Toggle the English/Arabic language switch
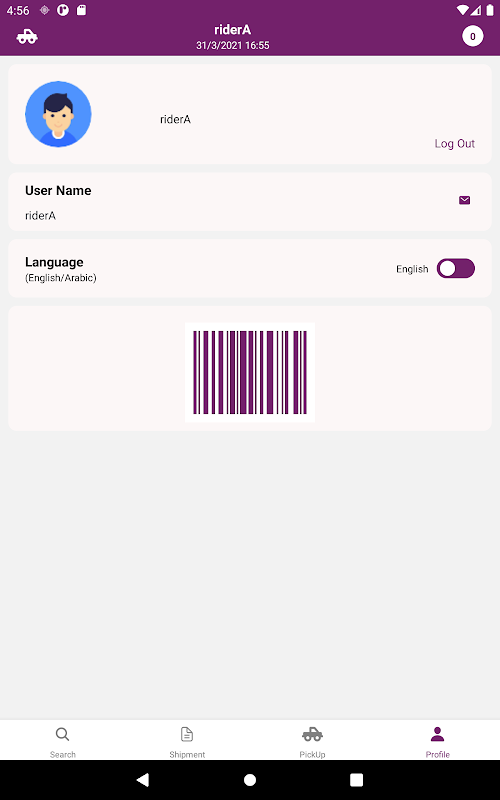The height and width of the screenshot is (800, 500). [x=456, y=268]
